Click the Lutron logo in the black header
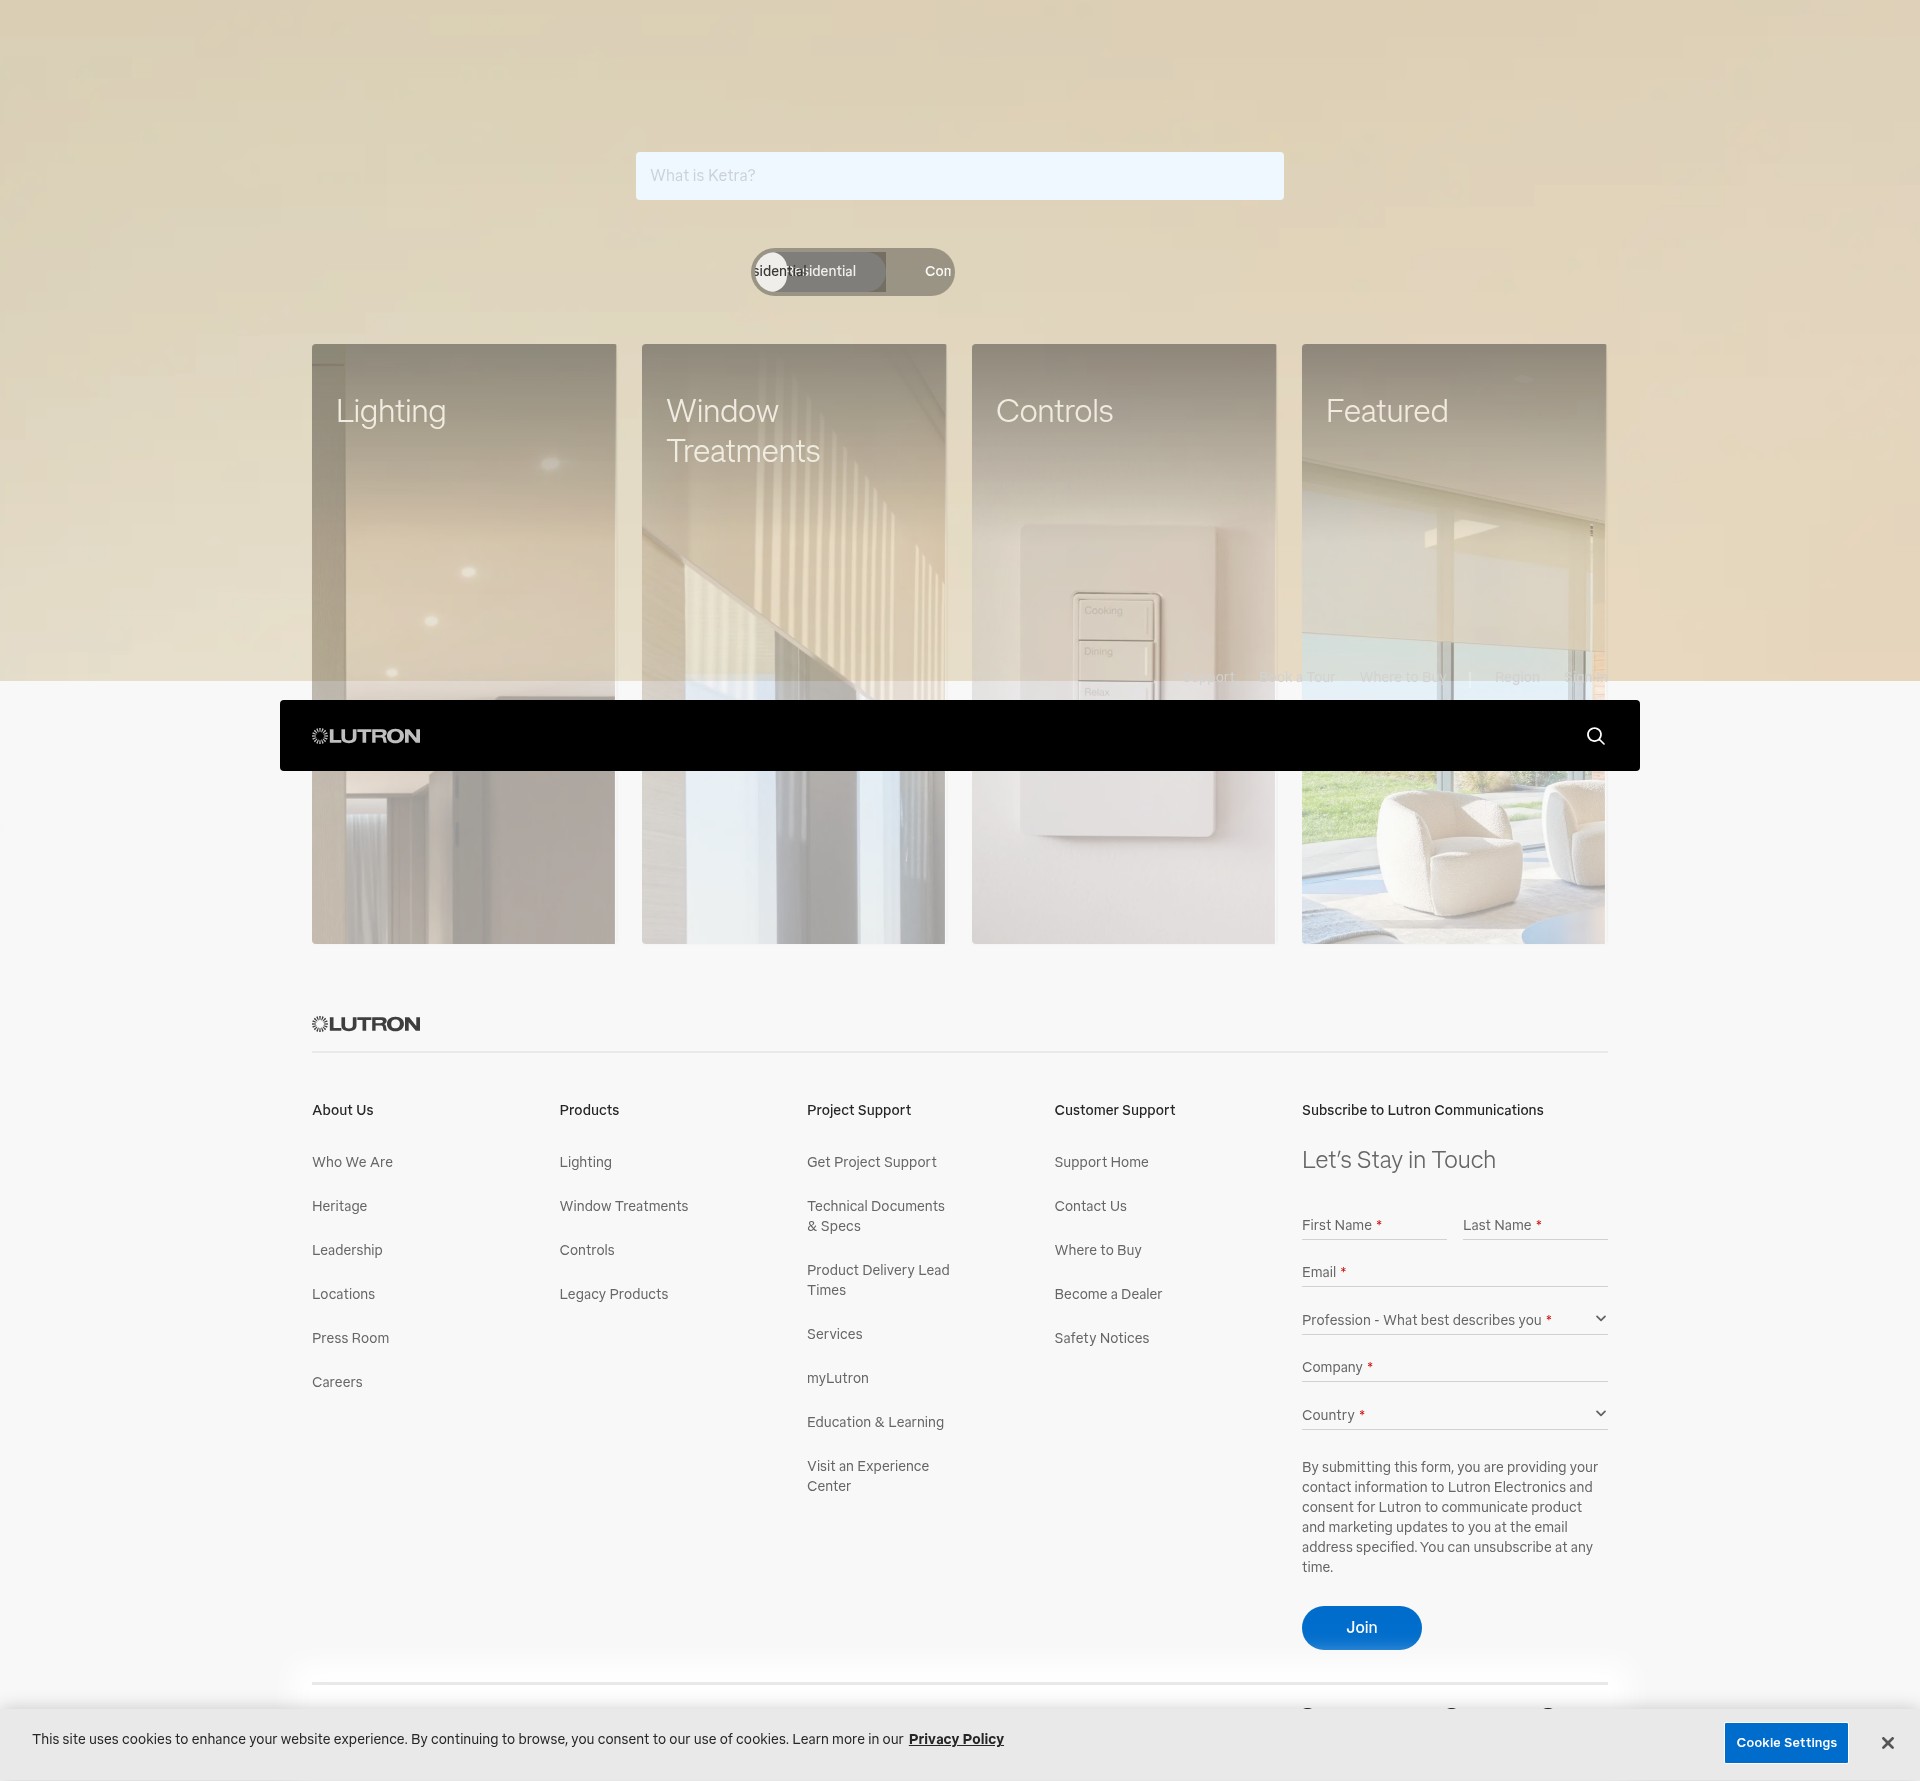Screen dimensions: 1920x1781 click(366, 736)
